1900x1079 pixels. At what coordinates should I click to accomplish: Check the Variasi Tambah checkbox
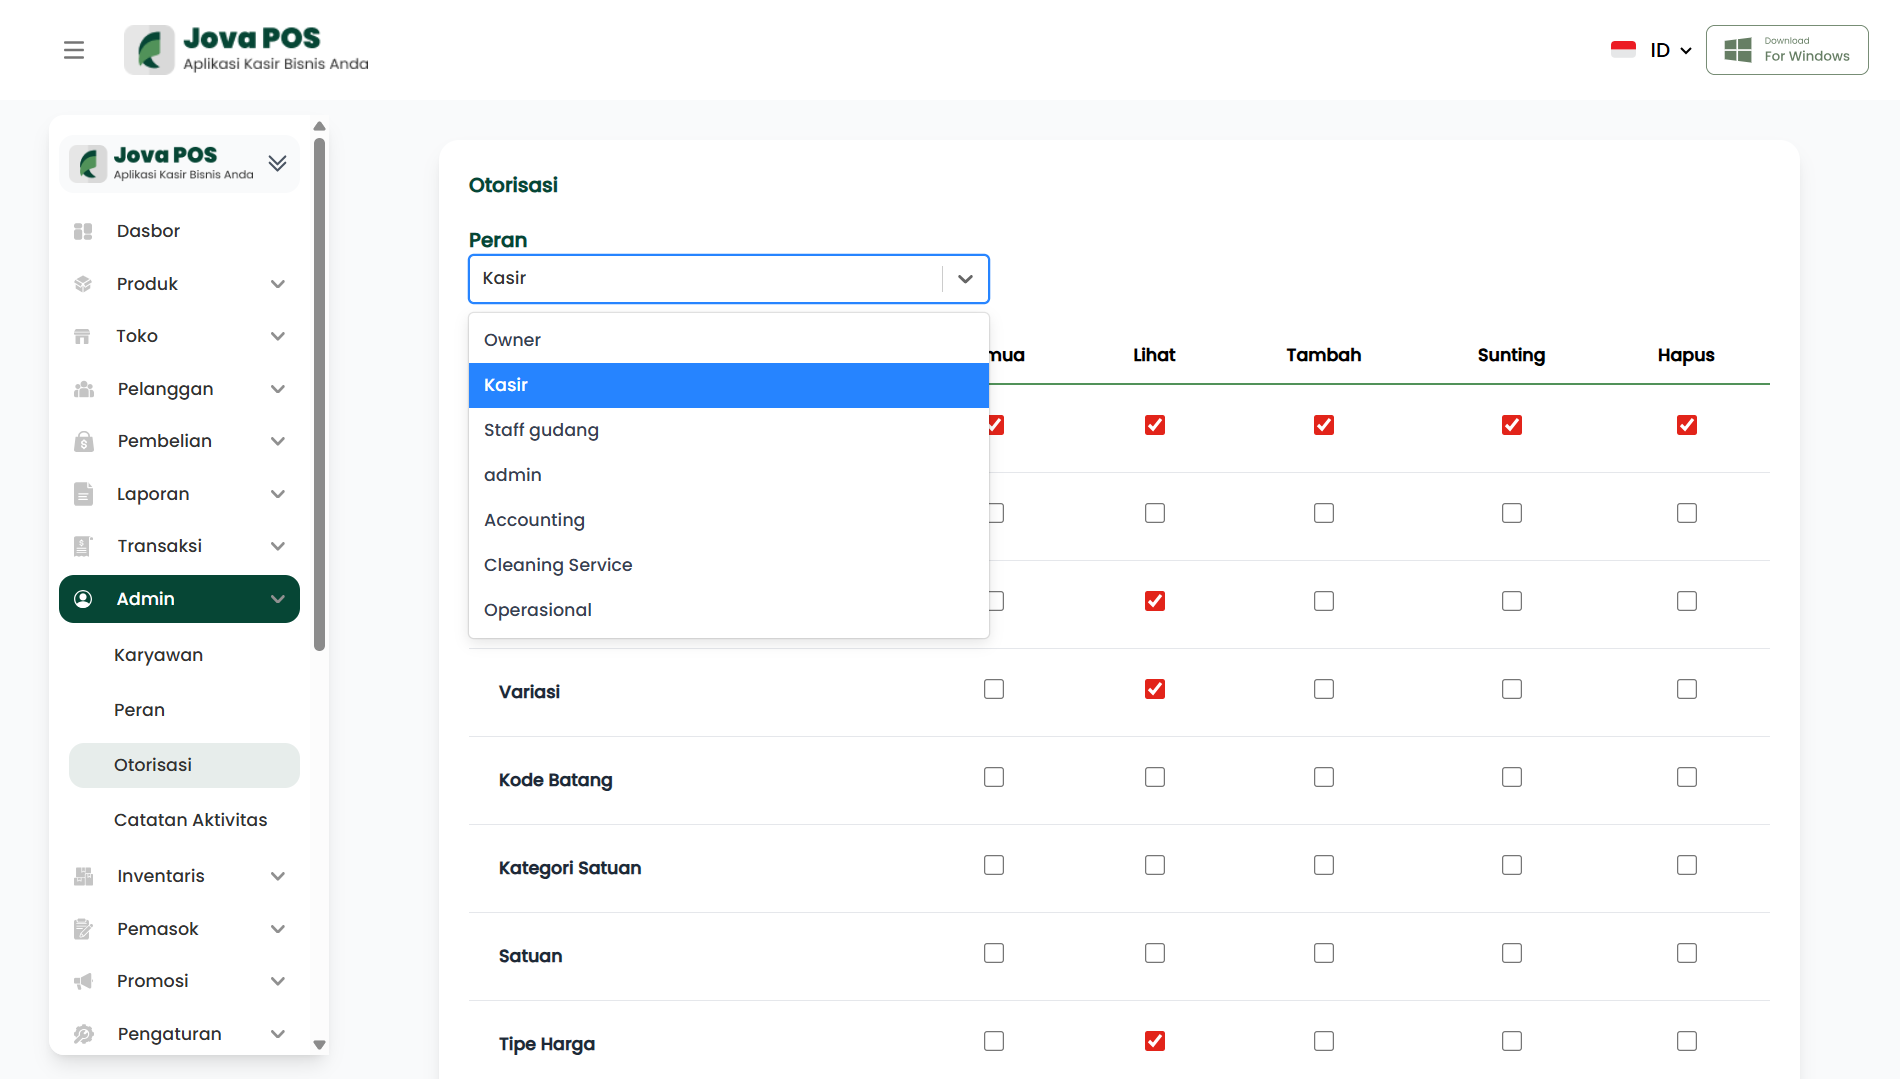click(x=1323, y=689)
